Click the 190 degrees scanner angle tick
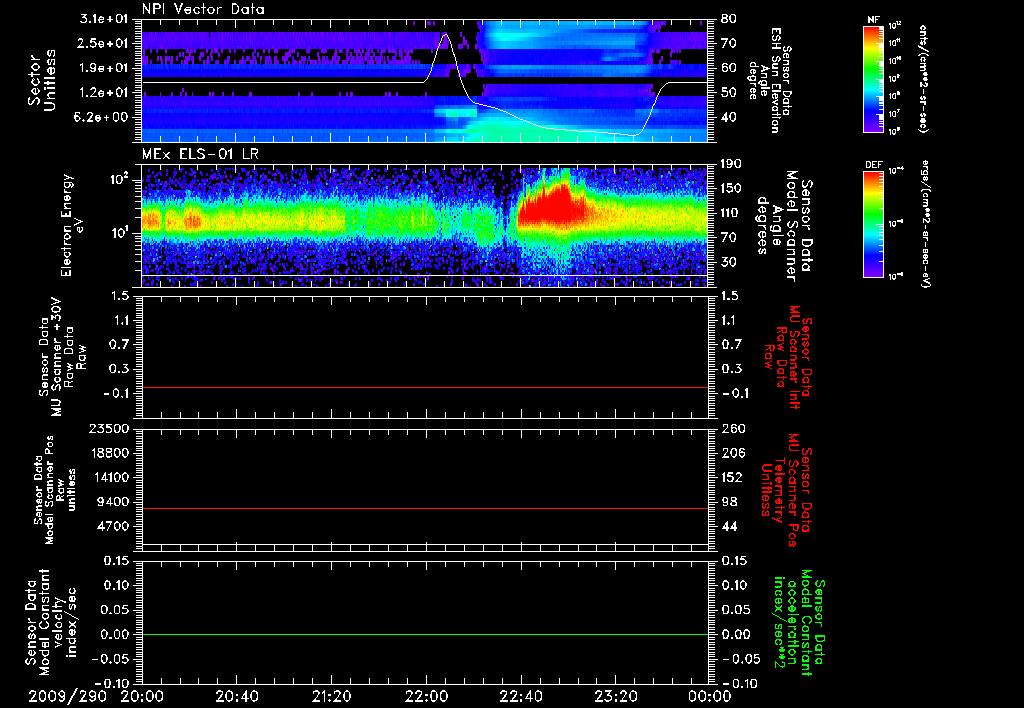This screenshot has width=1024, height=708. click(x=731, y=164)
